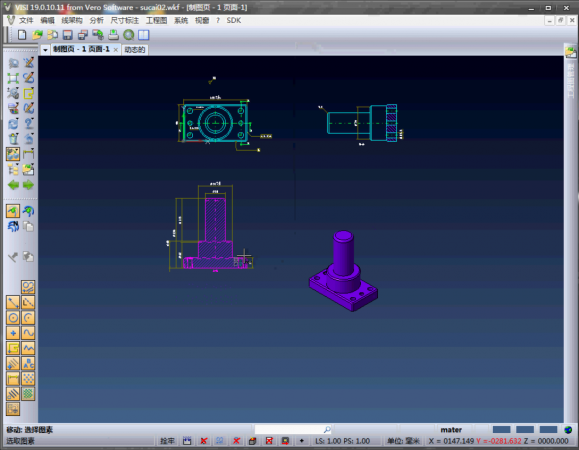Image resolution: width=579 pixels, height=450 pixels.
Task: Expand the question mark query tool flyout
Action: [28, 123]
